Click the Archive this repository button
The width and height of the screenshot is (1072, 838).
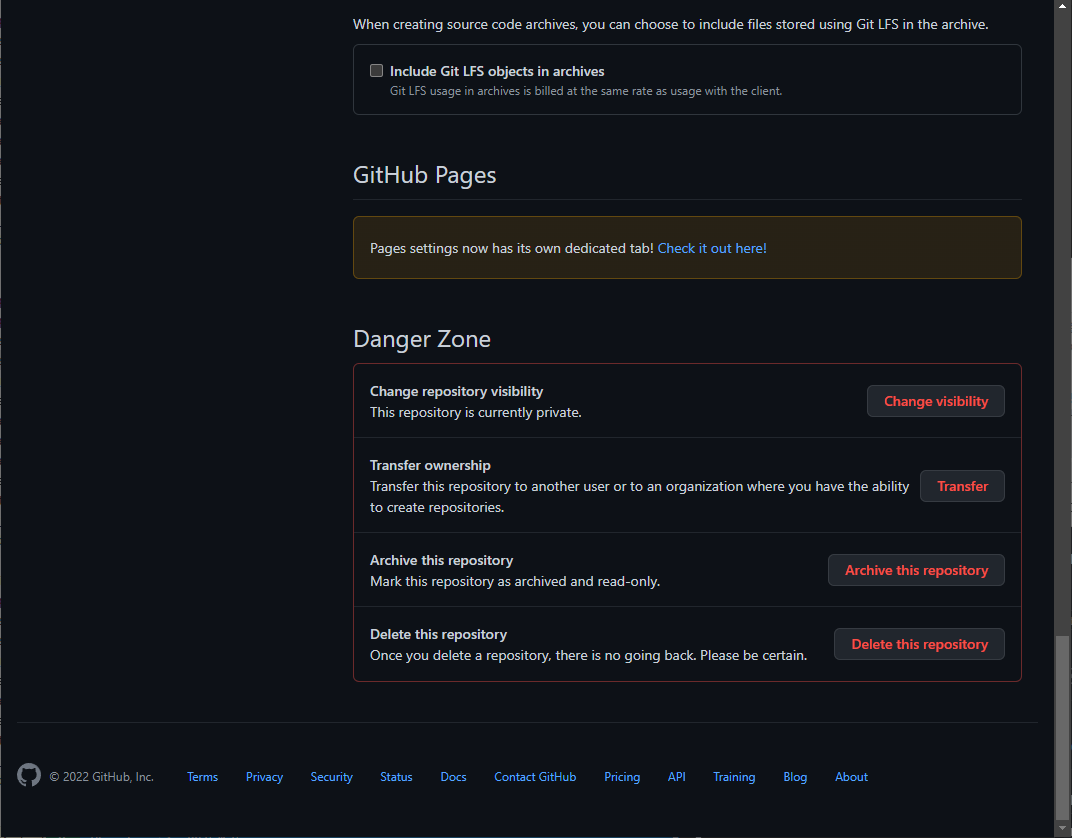(916, 570)
